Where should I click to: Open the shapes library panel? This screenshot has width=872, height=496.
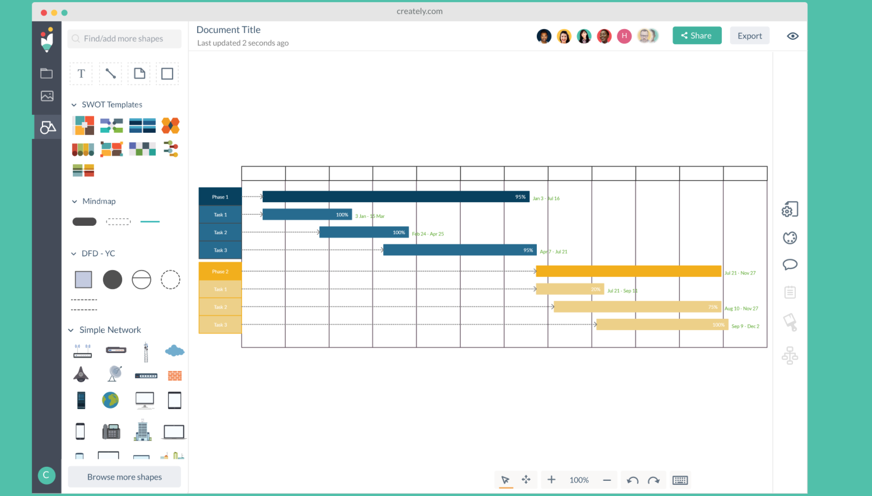point(47,127)
